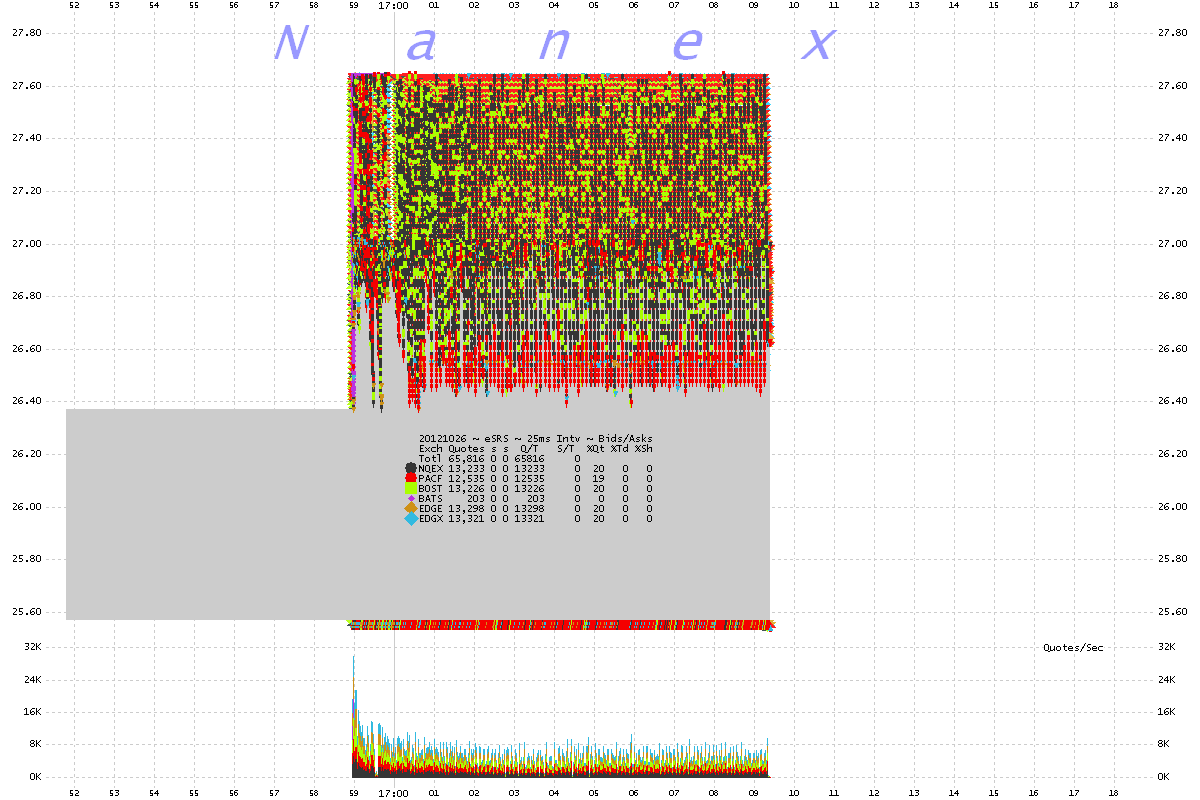Click the 25.60 label on left price axis
Viewport: 1200px width, 800px height.
point(26,612)
